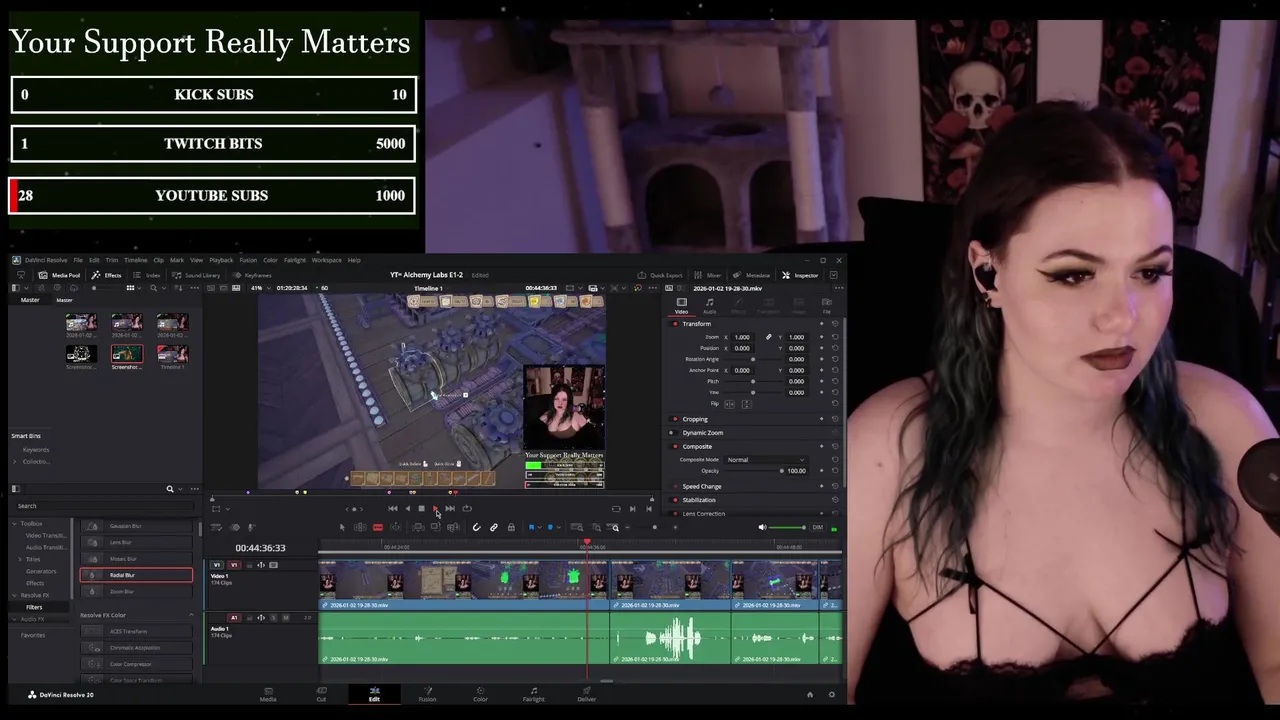Screen dimensions: 1280x720
Task: Play the timeline forward
Action: pos(435,508)
